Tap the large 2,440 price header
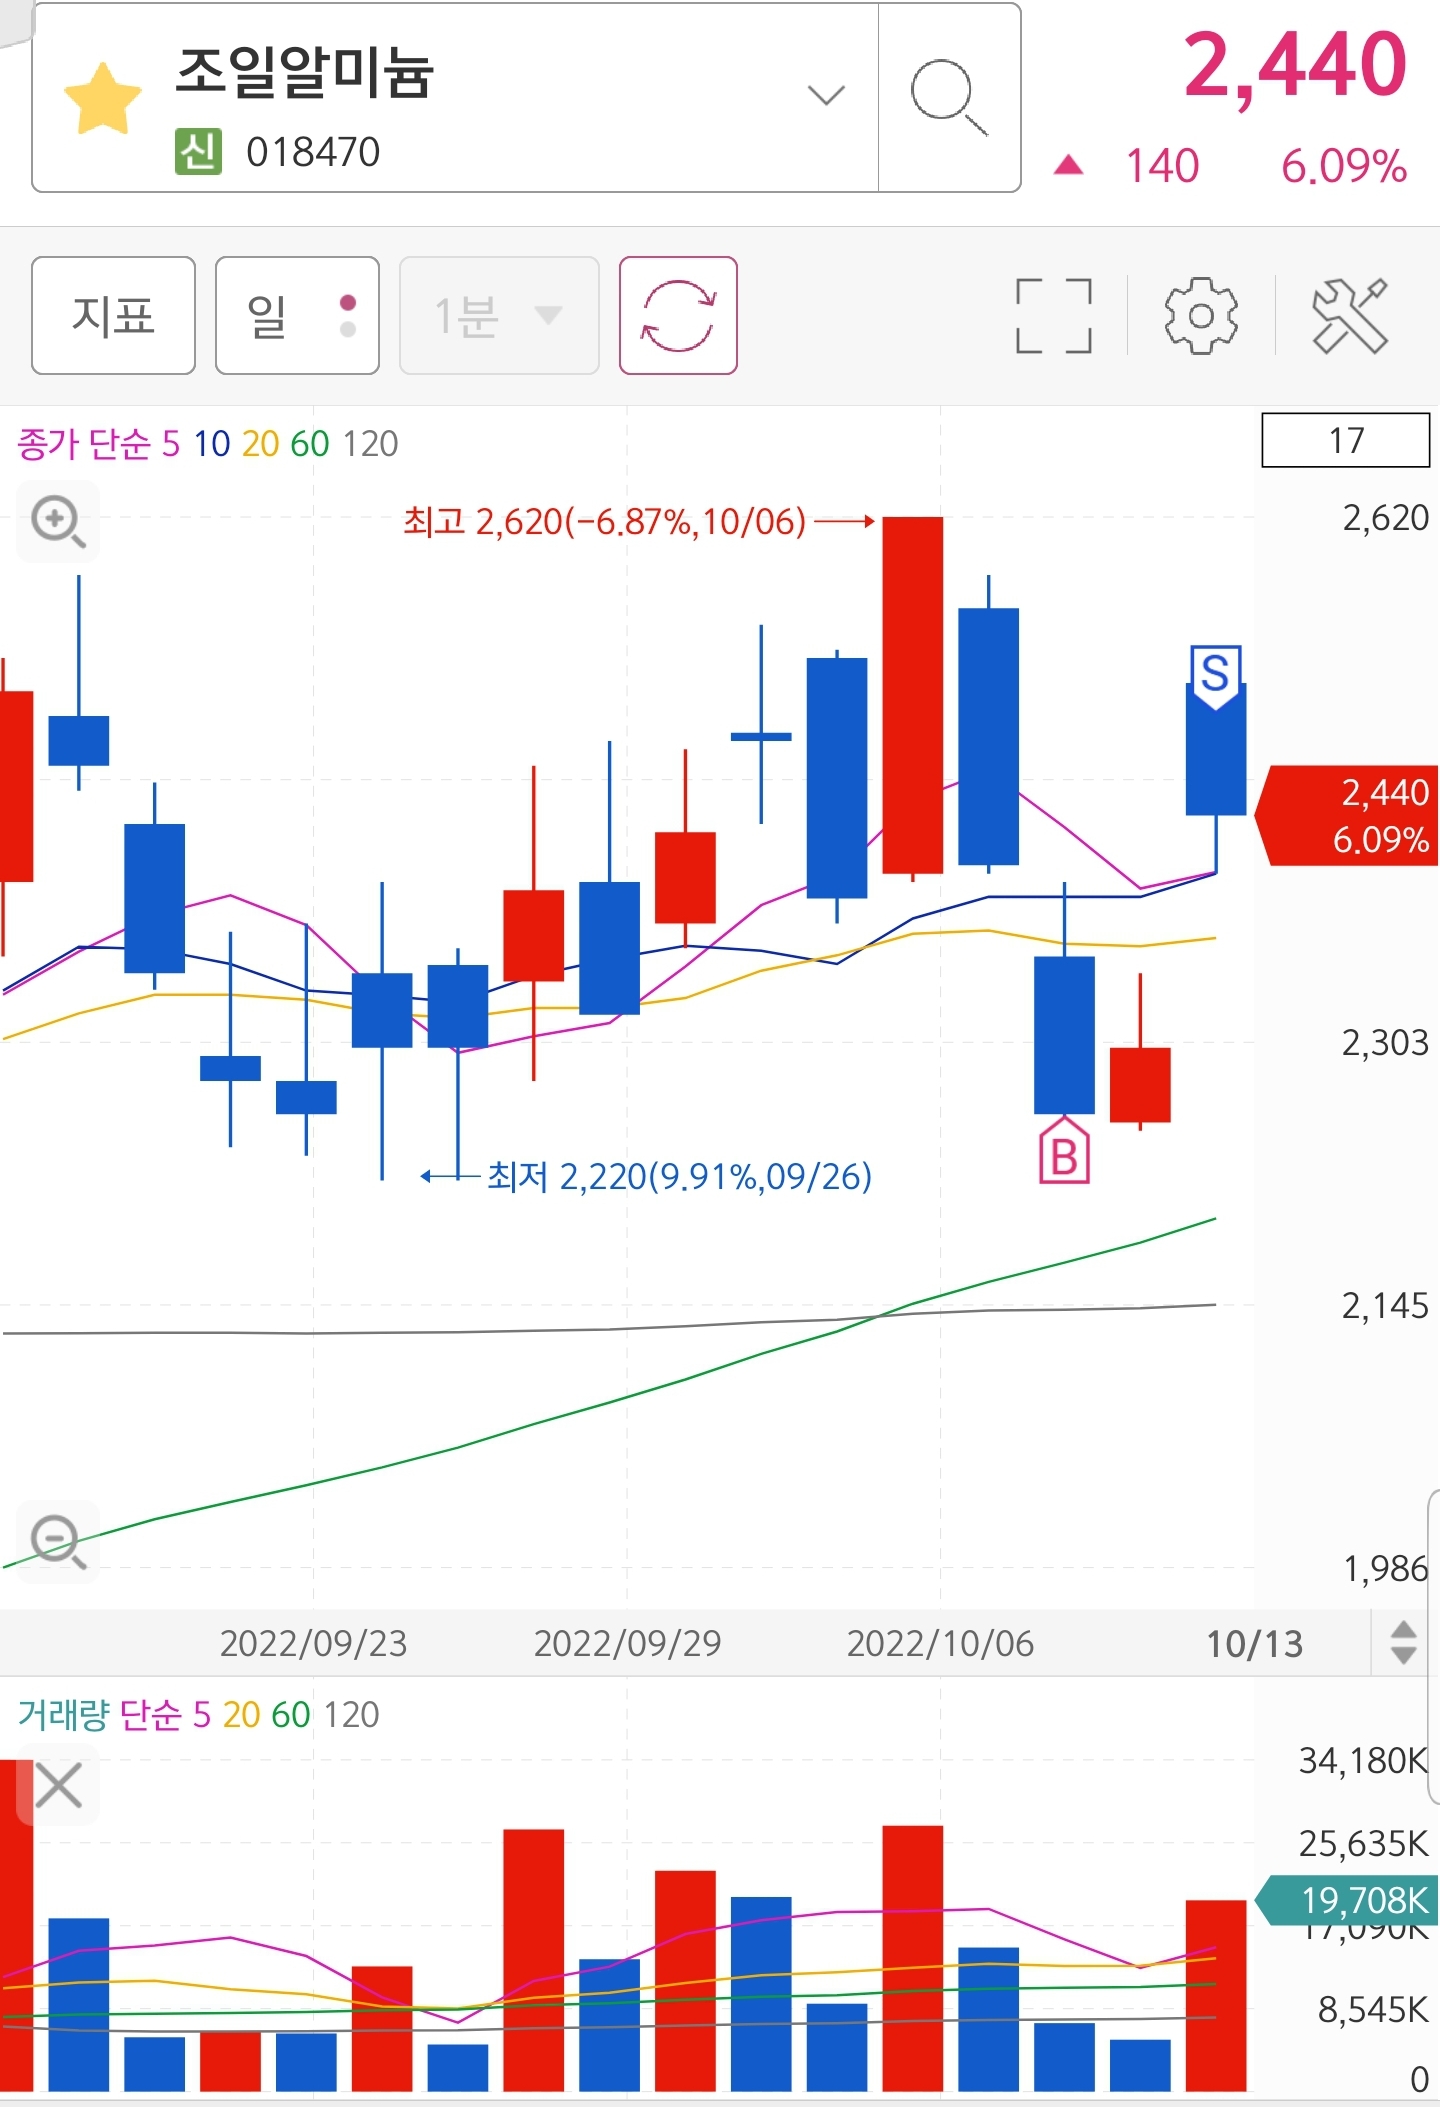This screenshot has width=1440, height=2107. click(1295, 65)
